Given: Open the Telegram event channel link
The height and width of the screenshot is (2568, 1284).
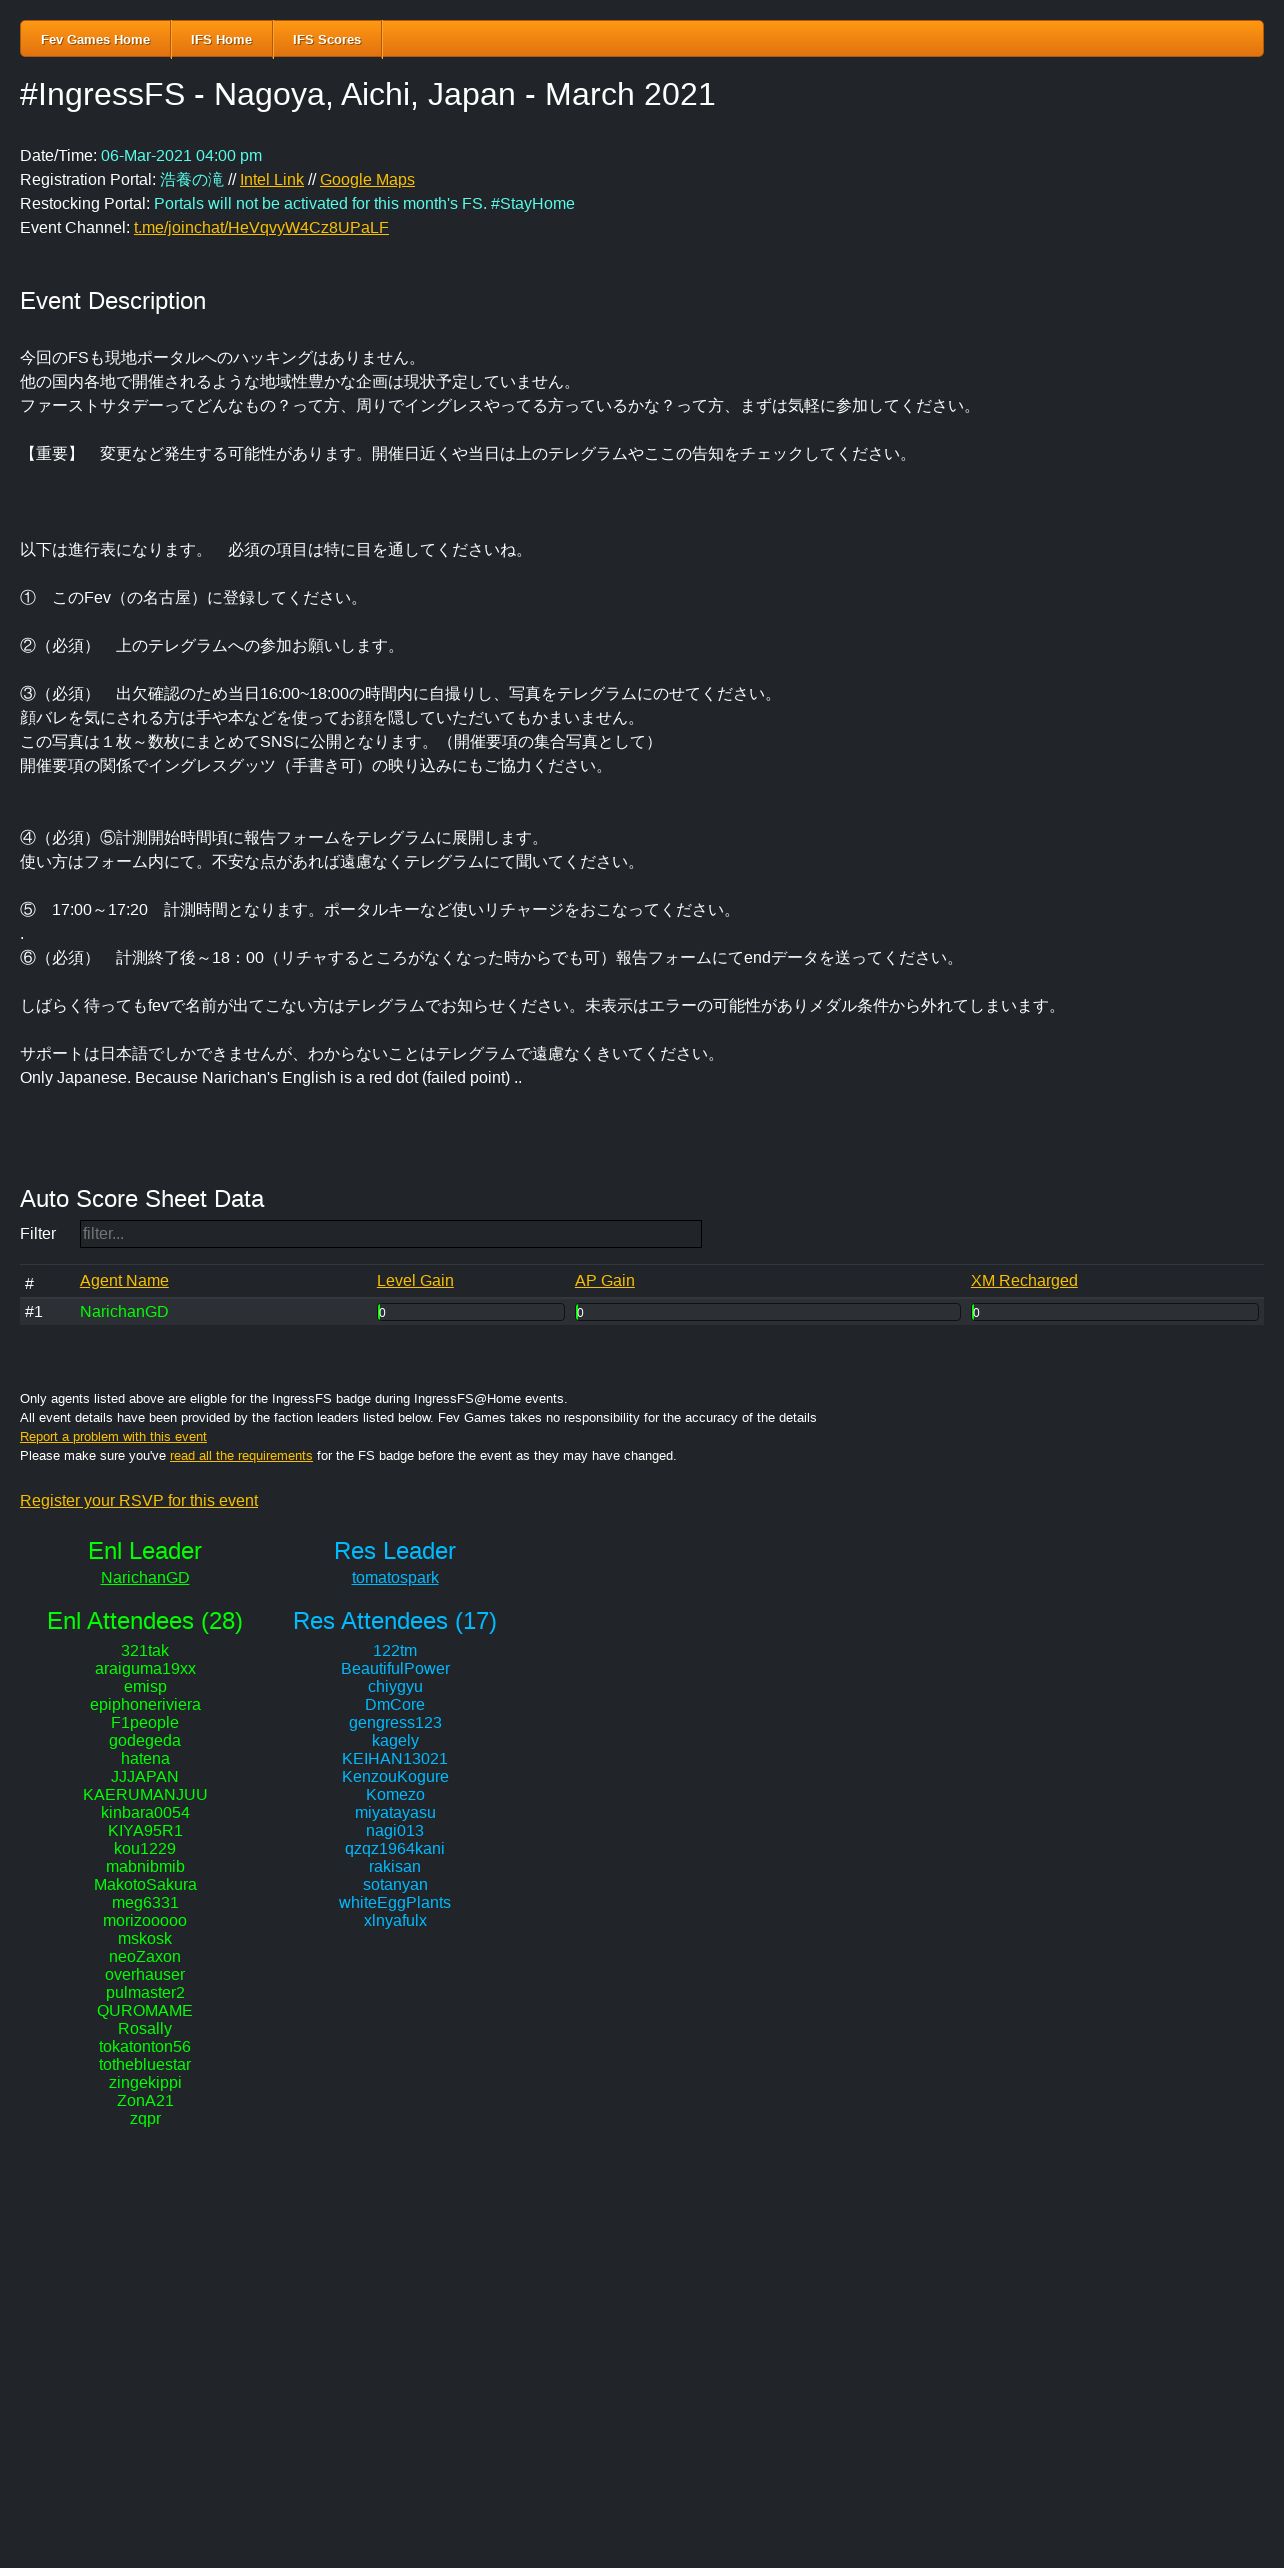Looking at the screenshot, I should click(261, 228).
